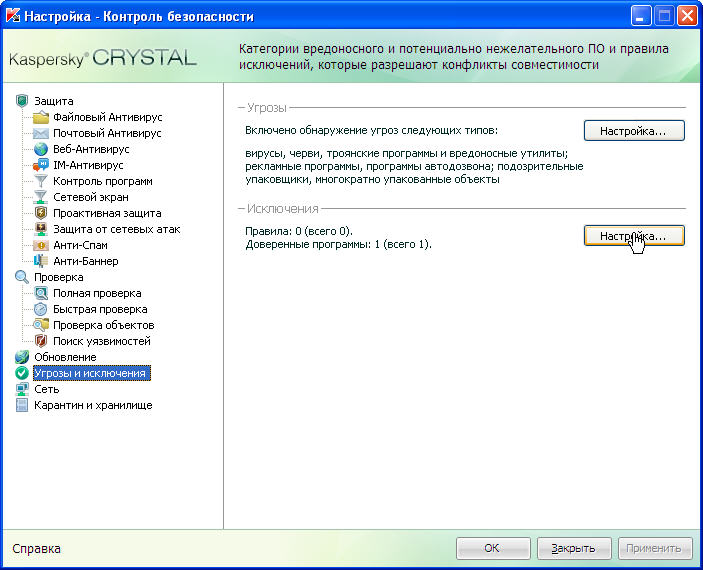The width and height of the screenshot is (703, 570).
Task: Select Защита in the settings tree
Action: point(54,101)
